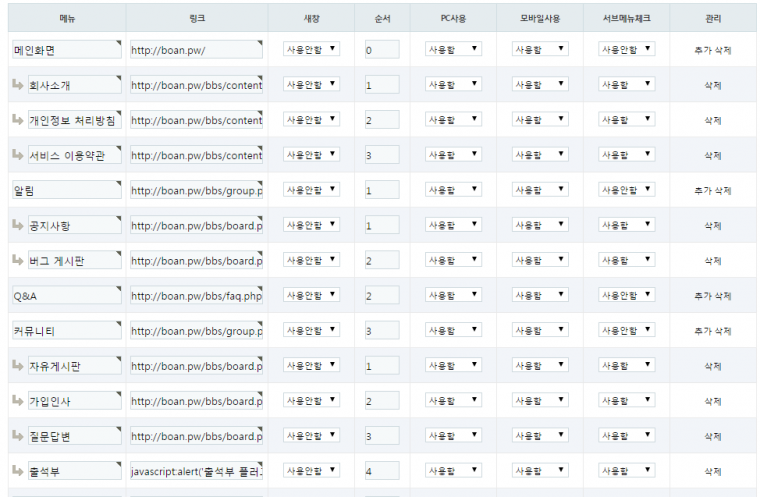Expand the PC사용 dropdown in the 알림 row

(x=453, y=190)
